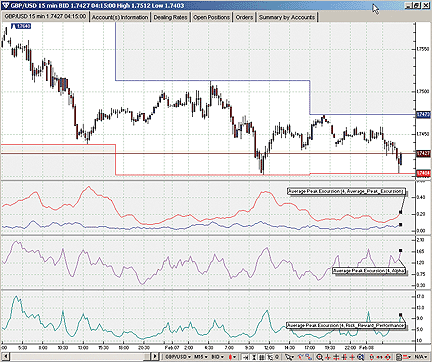Open the red line style dropdown
The width and height of the screenshot is (432, 362).
coord(408,357)
